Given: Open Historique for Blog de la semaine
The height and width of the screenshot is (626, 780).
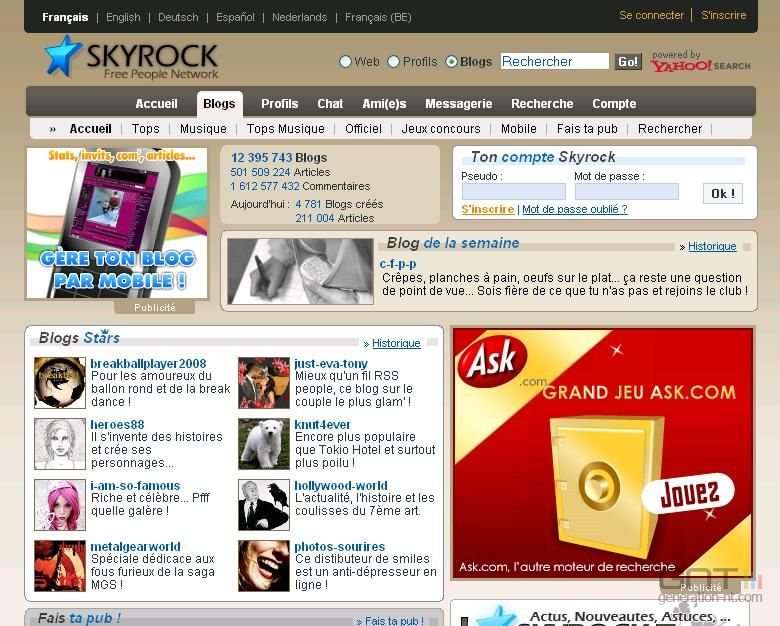Looking at the screenshot, I should (712, 246).
